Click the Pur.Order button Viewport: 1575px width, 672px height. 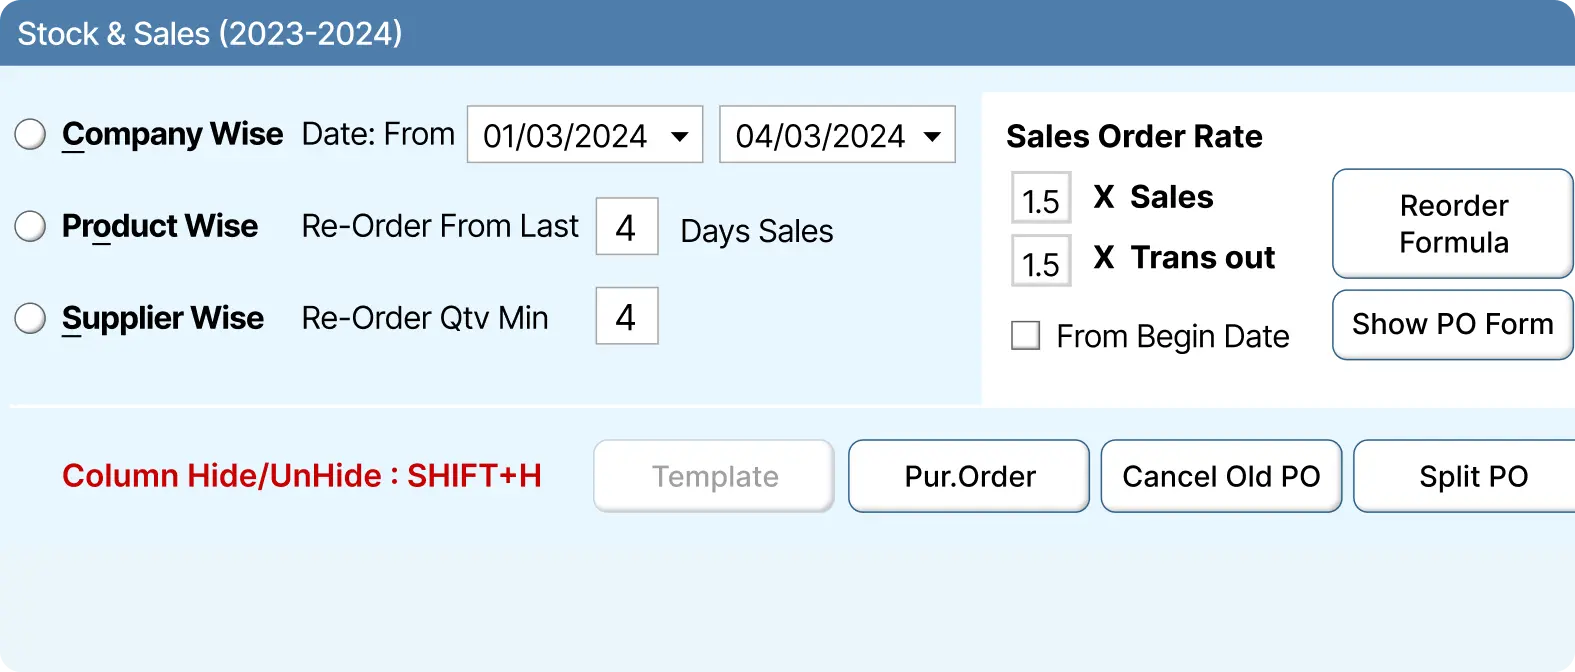[x=968, y=476]
